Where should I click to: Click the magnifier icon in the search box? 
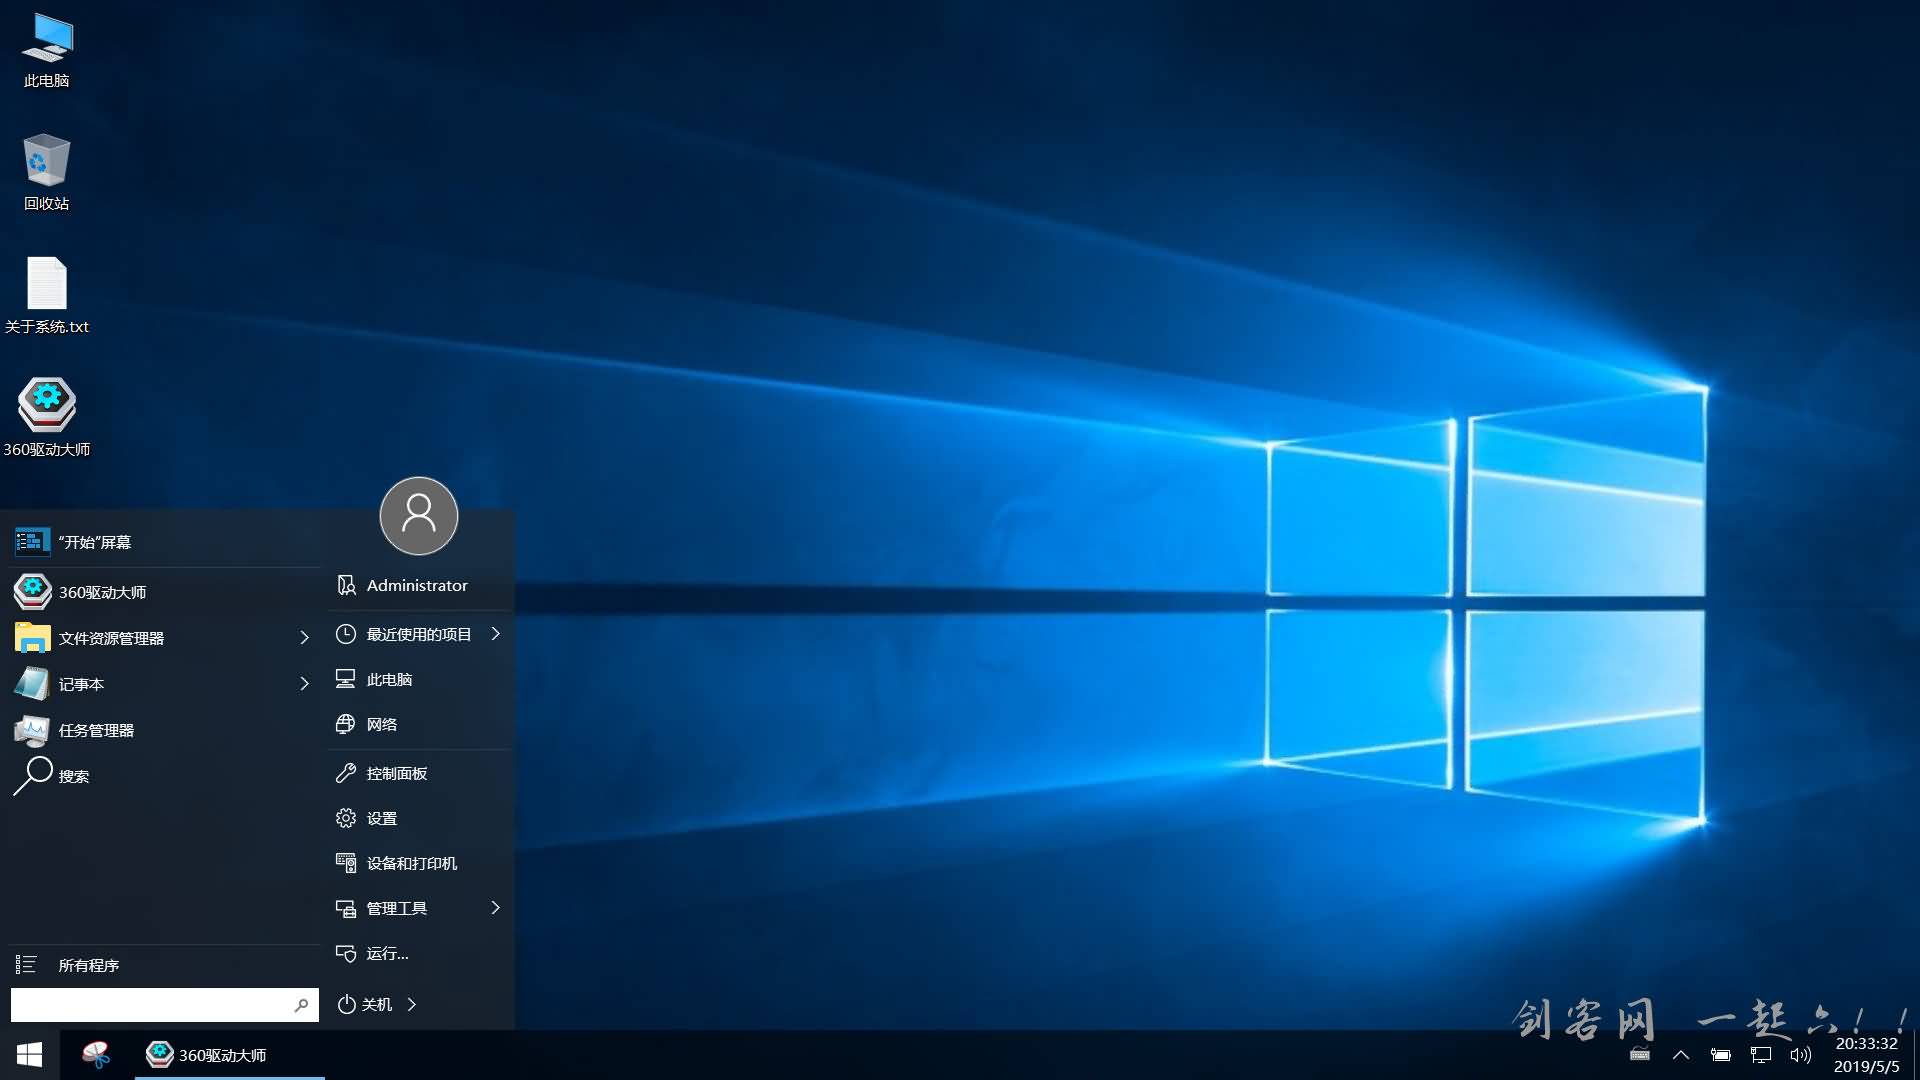pyautogui.click(x=301, y=1005)
